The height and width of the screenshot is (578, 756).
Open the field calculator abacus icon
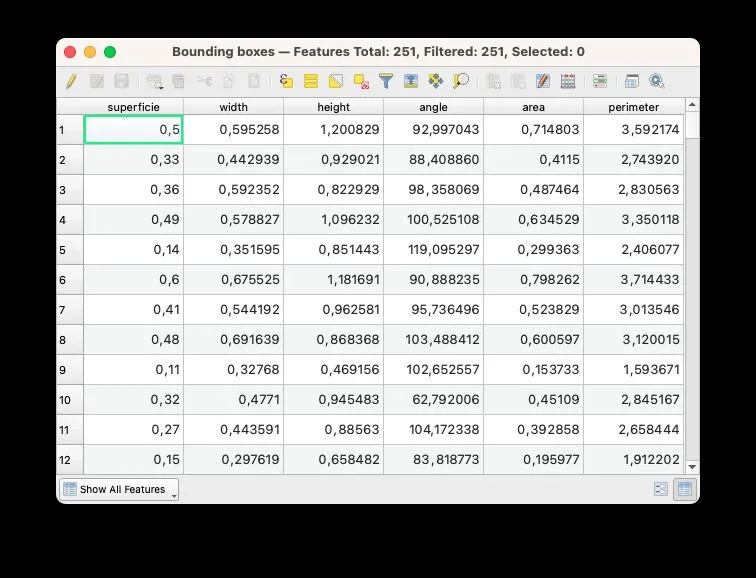point(568,81)
